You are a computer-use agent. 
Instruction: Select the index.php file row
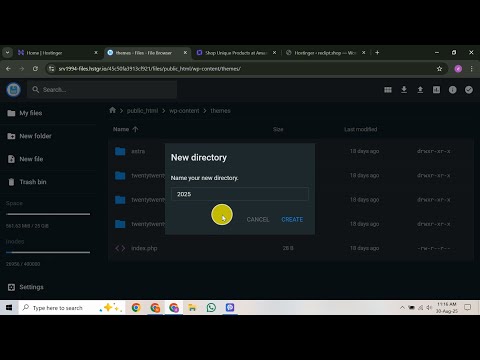[291, 248]
